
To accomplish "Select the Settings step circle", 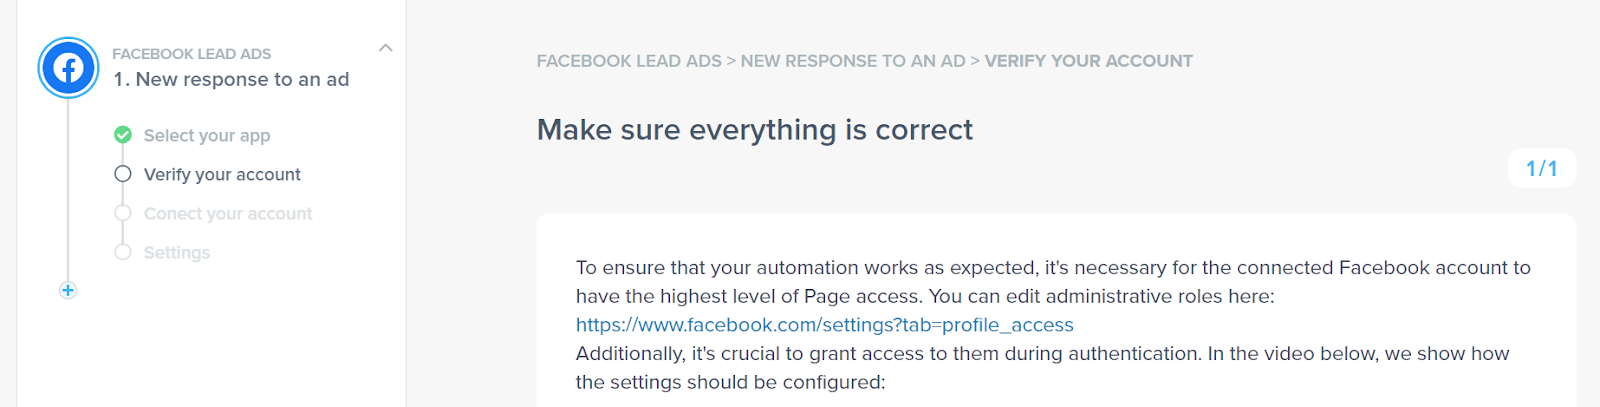I will tap(123, 252).
